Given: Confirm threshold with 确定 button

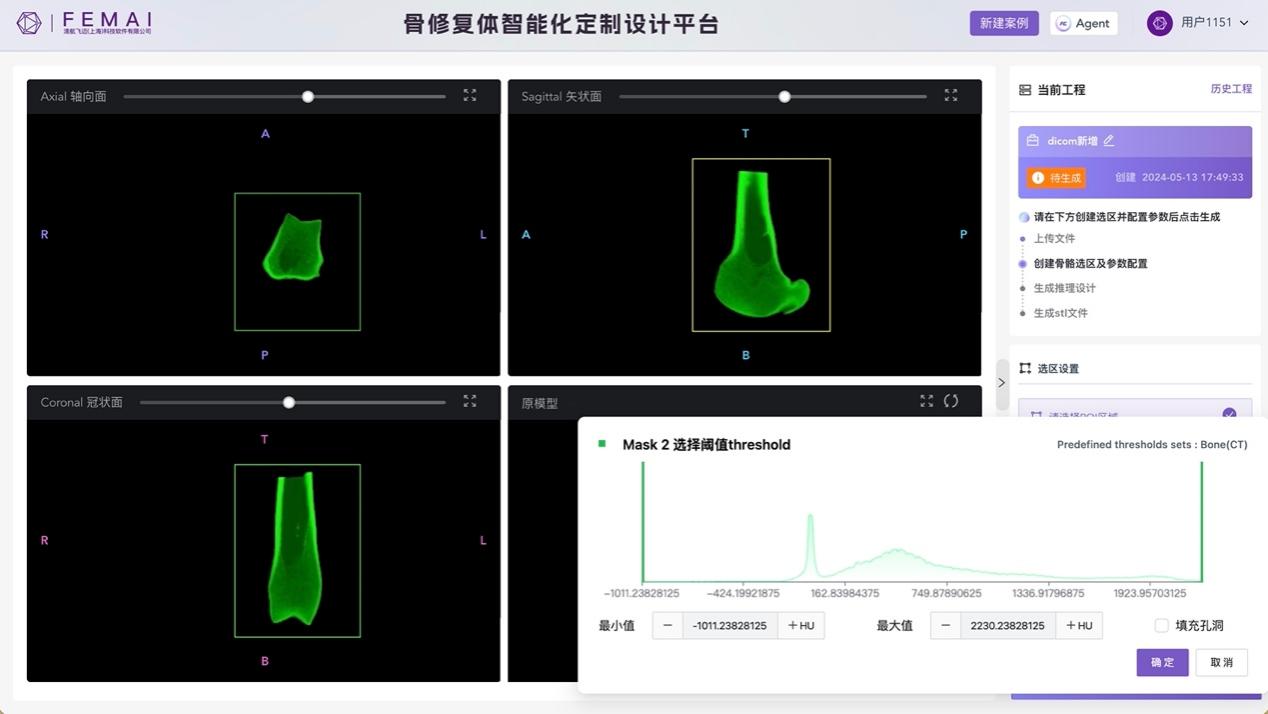Looking at the screenshot, I should coord(1162,662).
